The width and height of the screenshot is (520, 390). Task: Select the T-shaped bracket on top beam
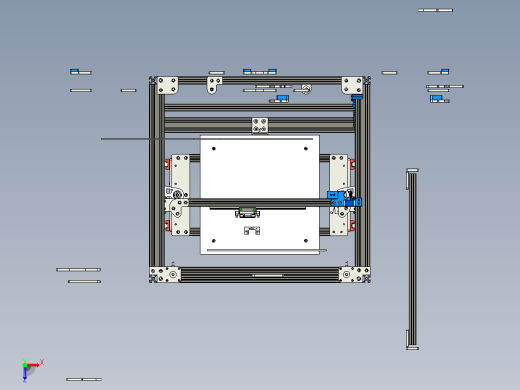tap(214, 85)
